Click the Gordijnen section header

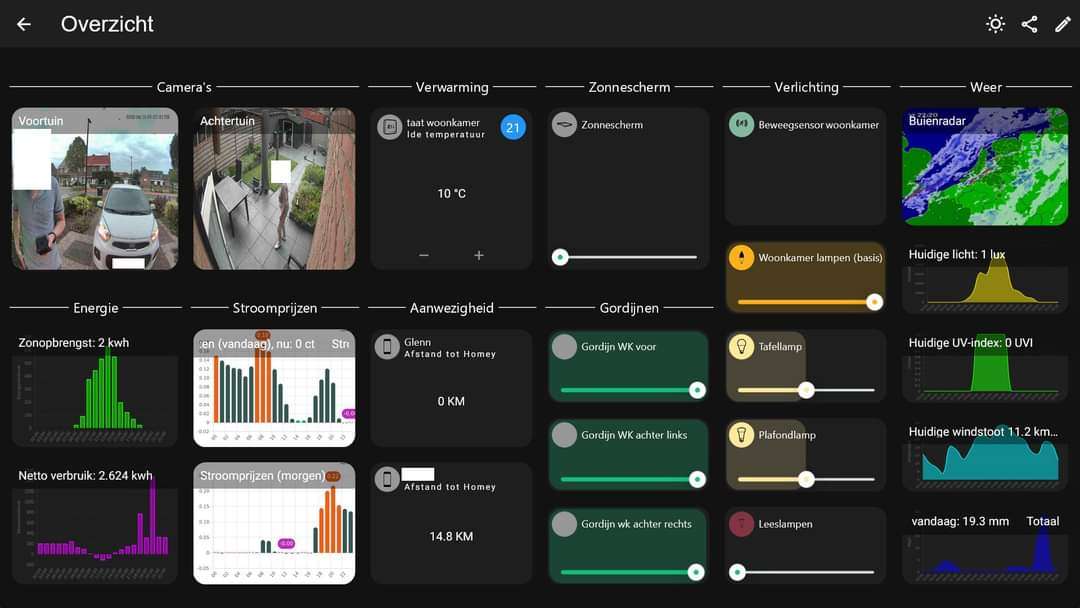pyautogui.click(x=629, y=308)
